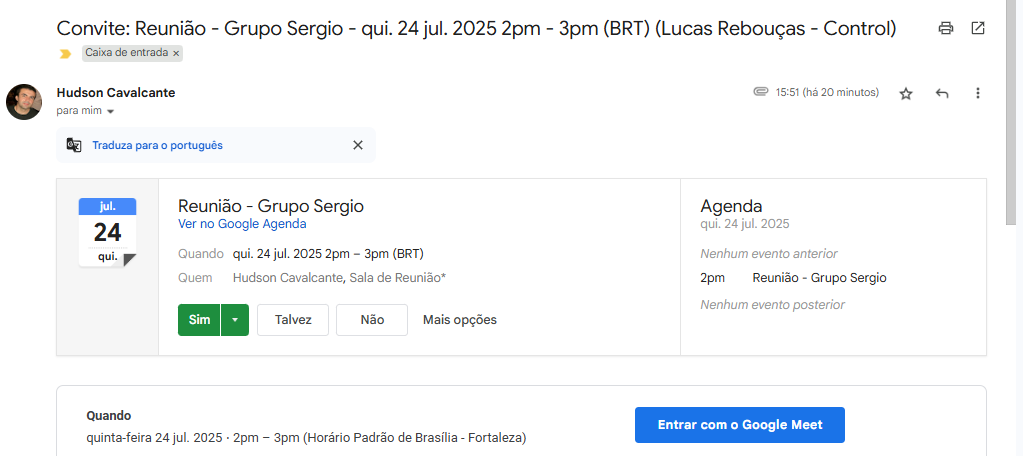Respond Talvez to the meeting
The height and width of the screenshot is (456, 1023).
pyautogui.click(x=293, y=320)
